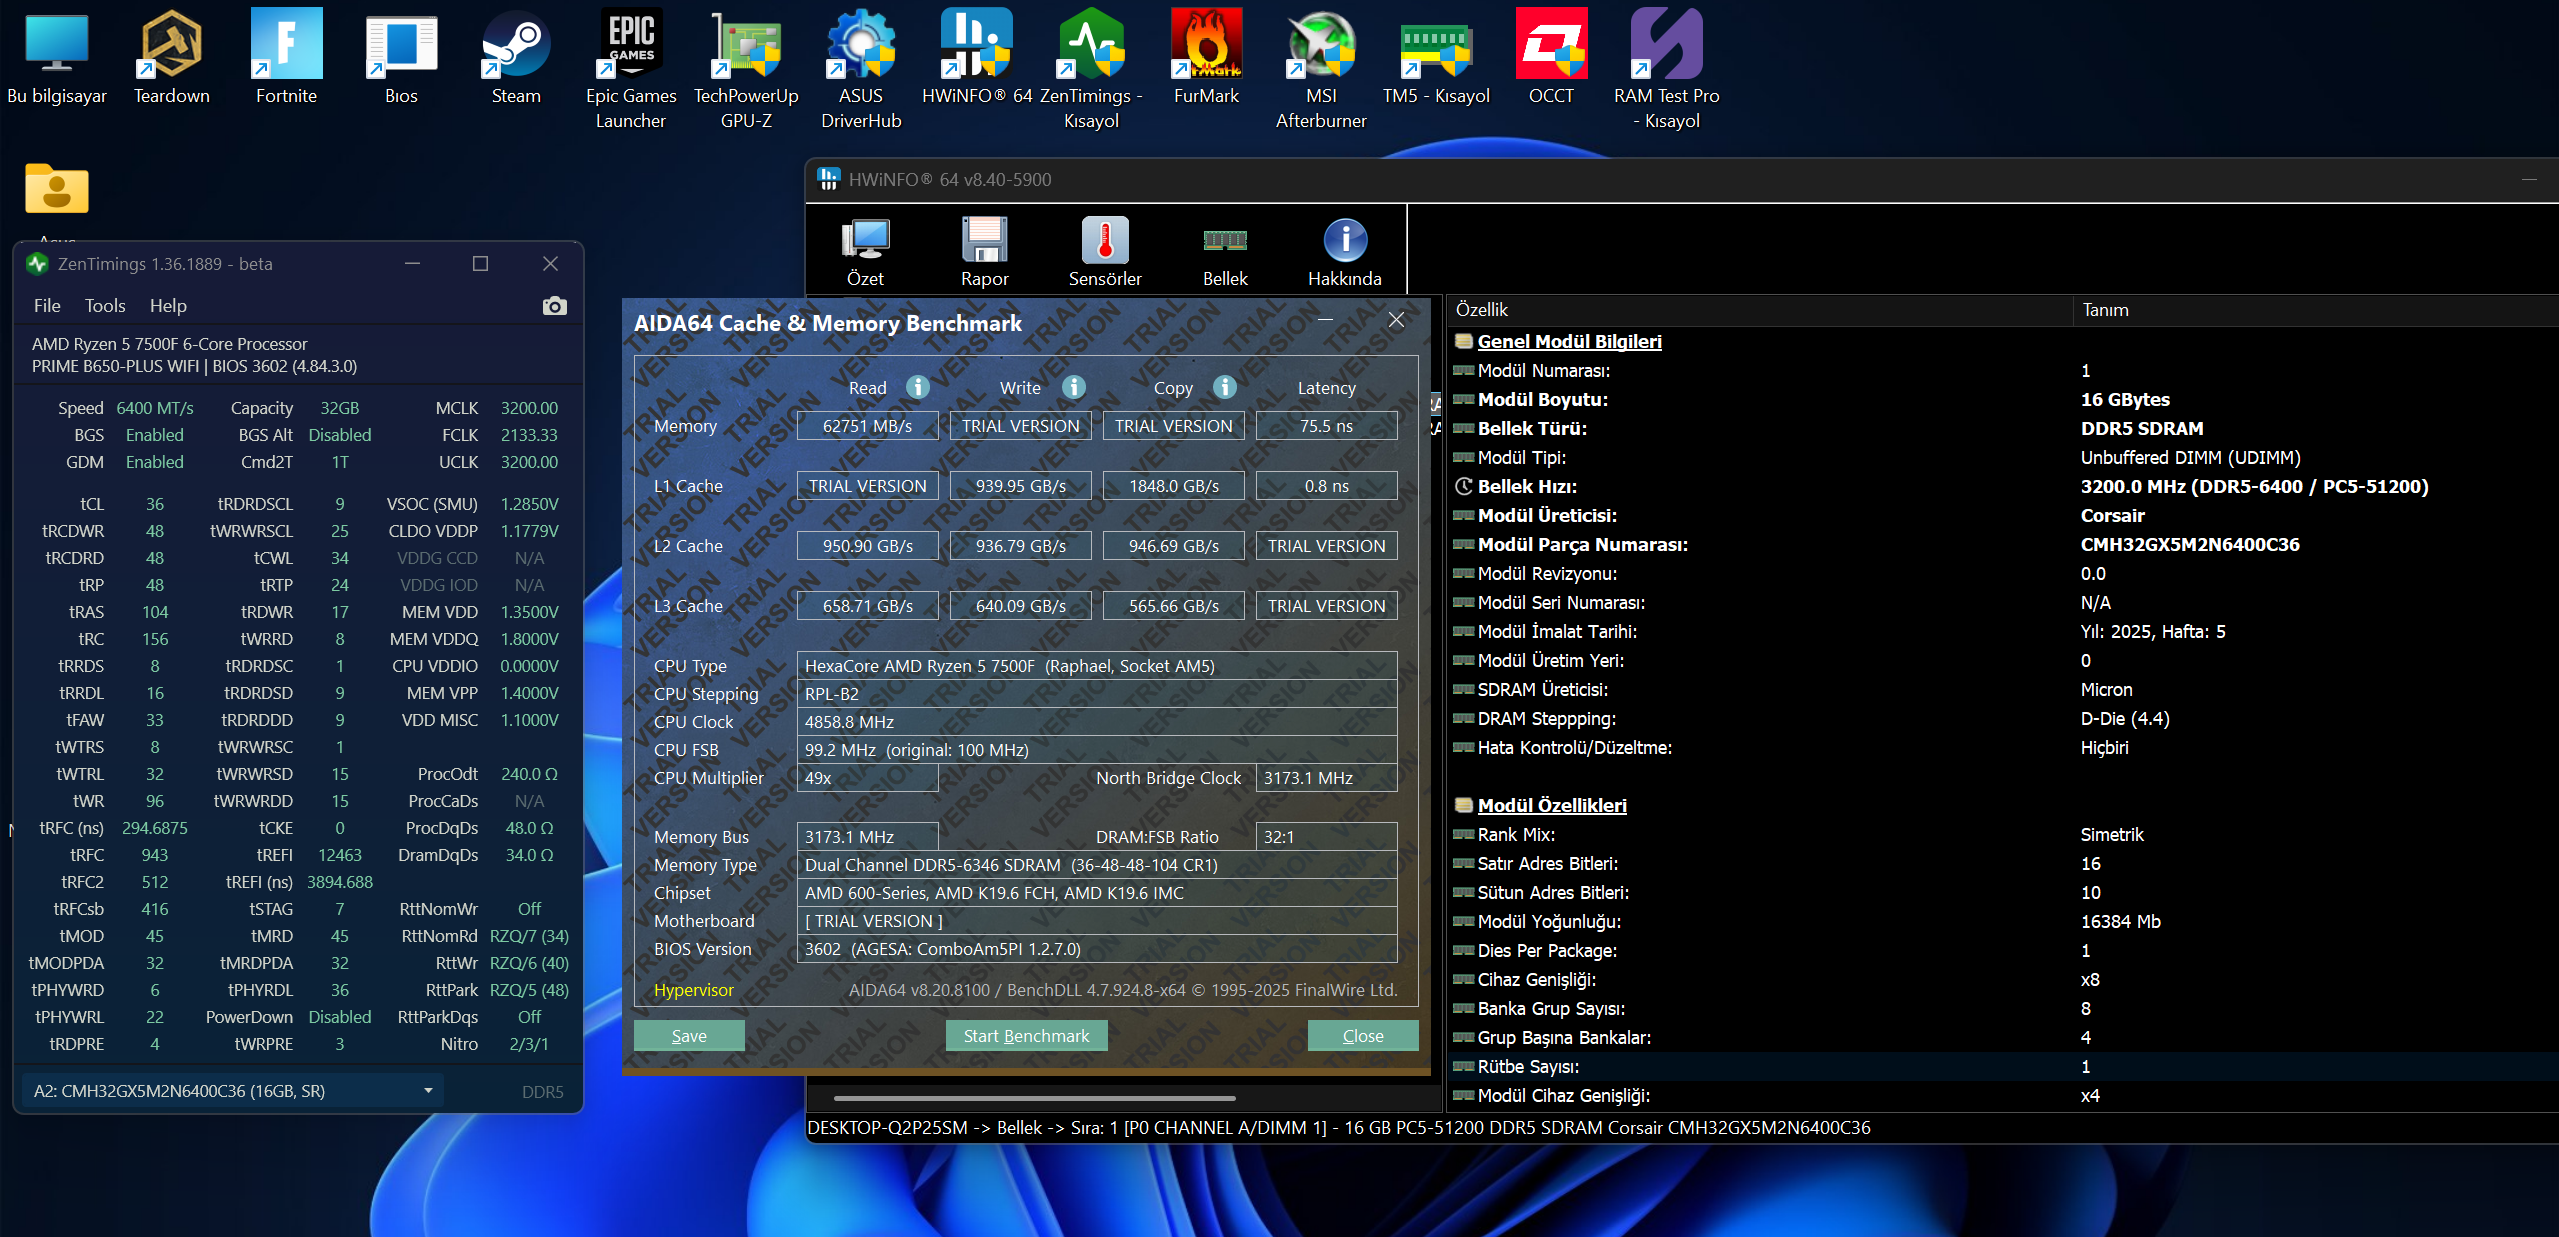Collapse Genel Modül Bilgileri section

pos(1569,341)
